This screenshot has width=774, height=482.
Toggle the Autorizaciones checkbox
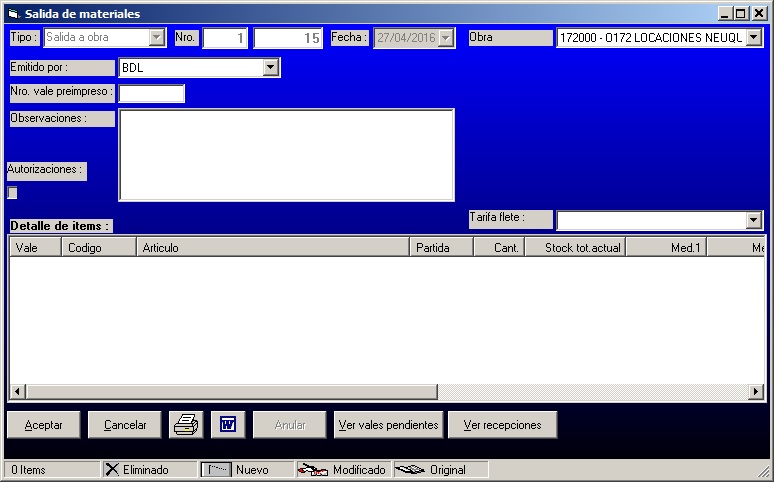[x=12, y=193]
